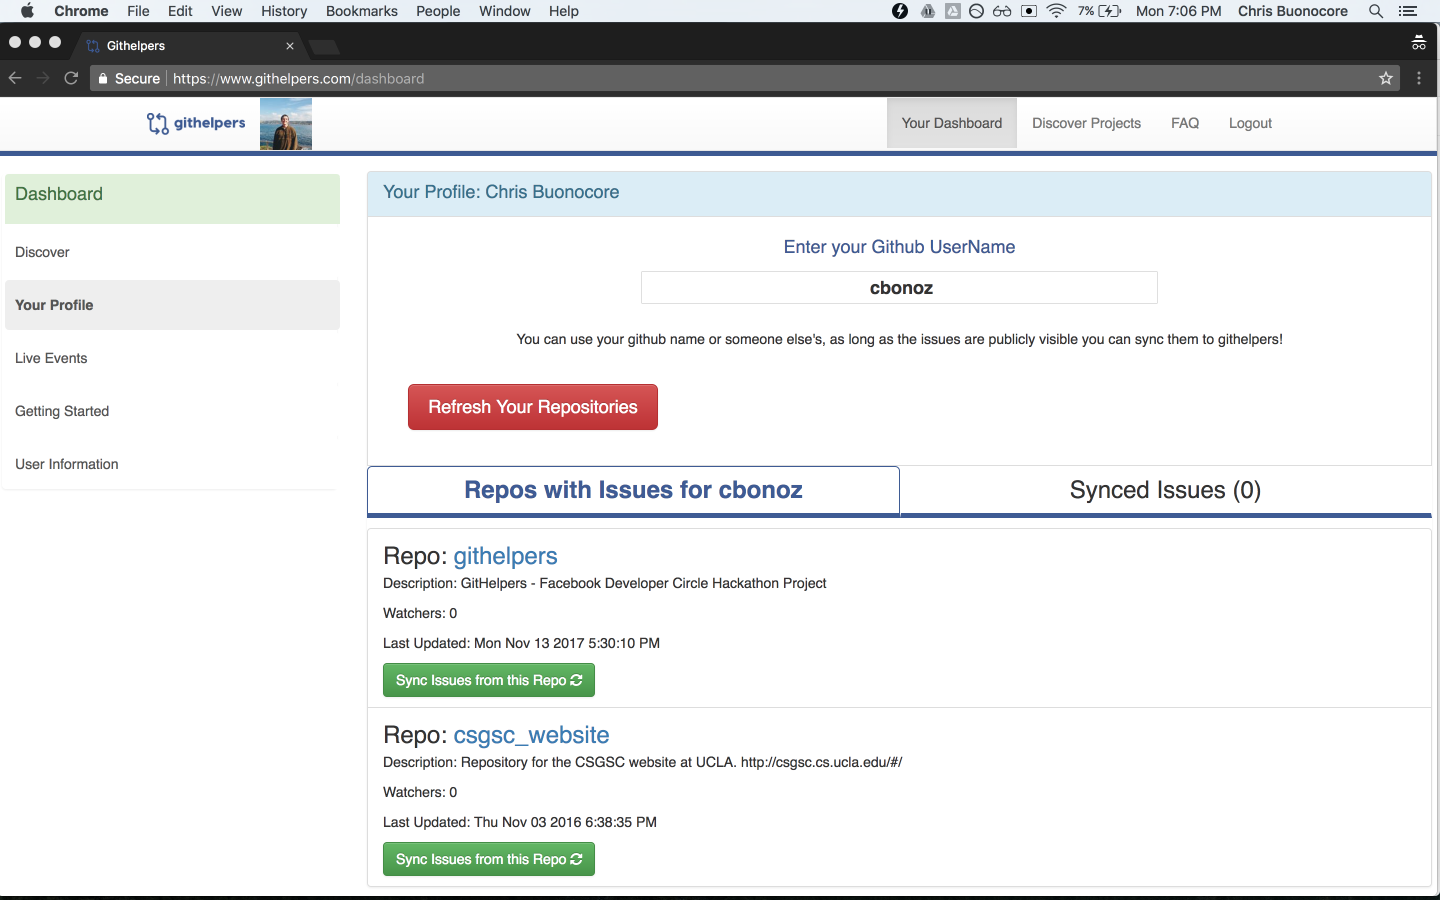Click the browser address bar URL
Viewport: 1440px width, 900px height.
click(298, 79)
